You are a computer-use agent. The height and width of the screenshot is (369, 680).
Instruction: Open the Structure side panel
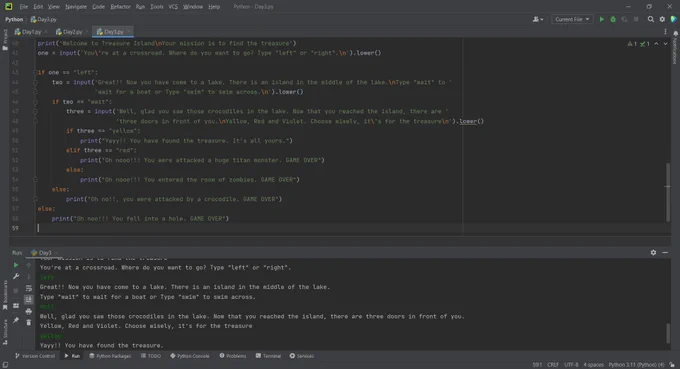[5, 332]
